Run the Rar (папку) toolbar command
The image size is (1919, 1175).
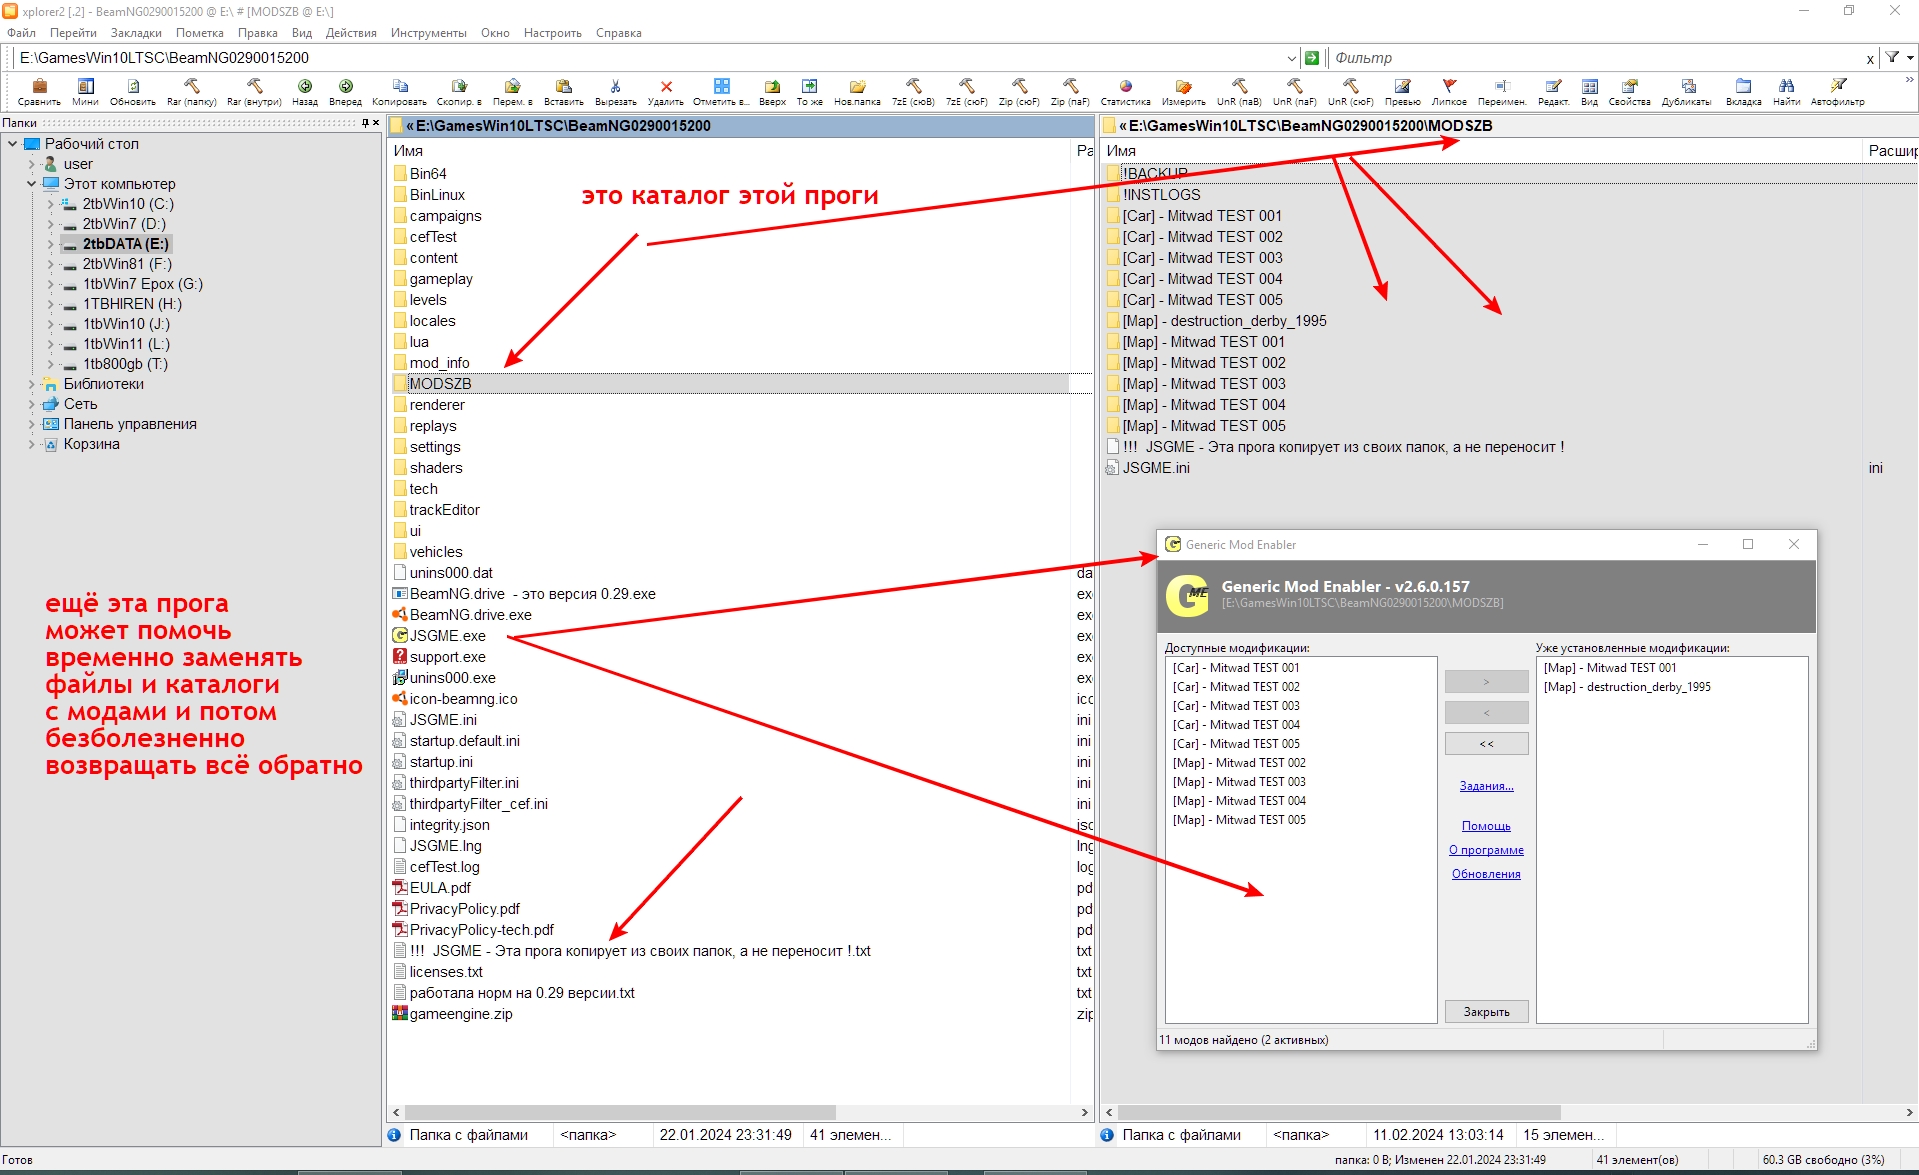click(x=191, y=91)
